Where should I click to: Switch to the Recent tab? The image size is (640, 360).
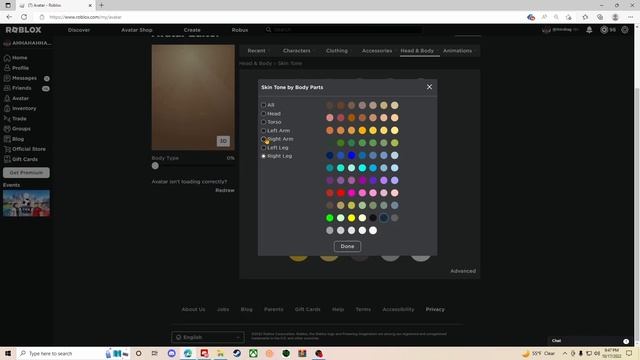pyautogui.click(x=256, y=51)
